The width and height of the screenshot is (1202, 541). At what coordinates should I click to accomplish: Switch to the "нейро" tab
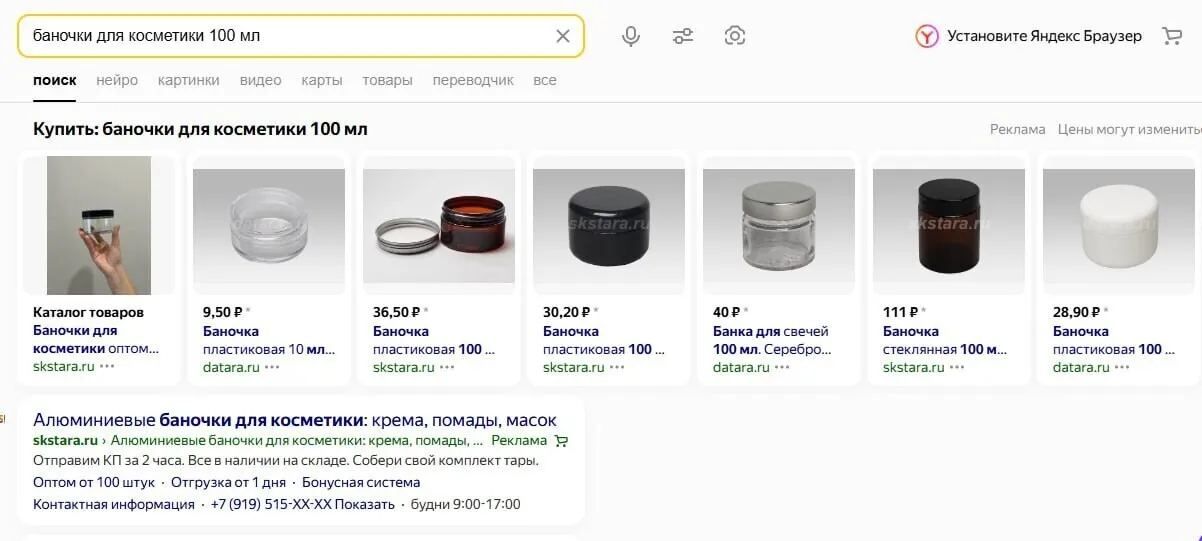point(117,80)
